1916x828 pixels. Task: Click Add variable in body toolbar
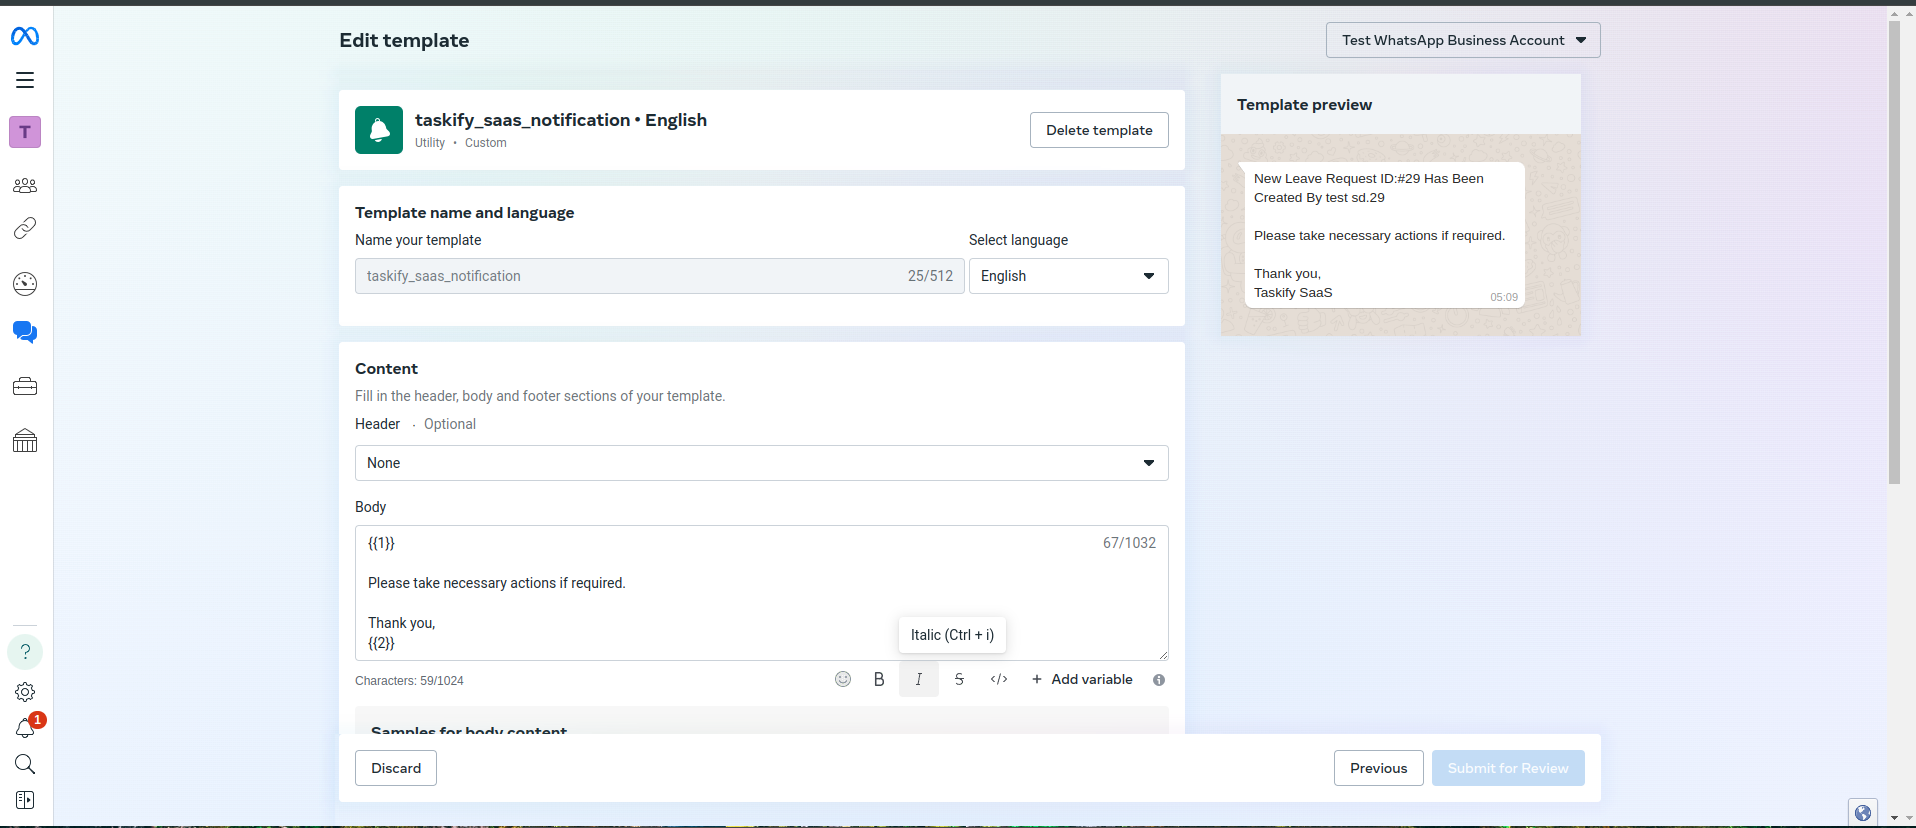pos(1082,679)
